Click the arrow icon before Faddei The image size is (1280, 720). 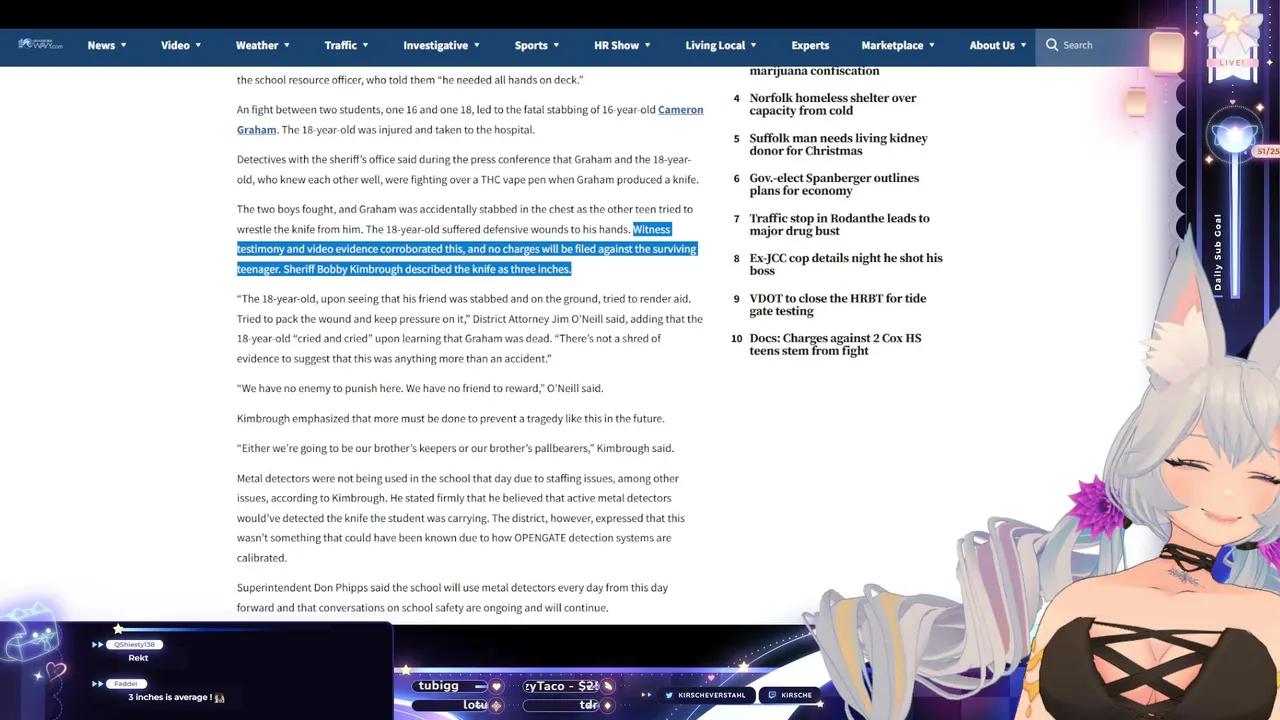98,684
